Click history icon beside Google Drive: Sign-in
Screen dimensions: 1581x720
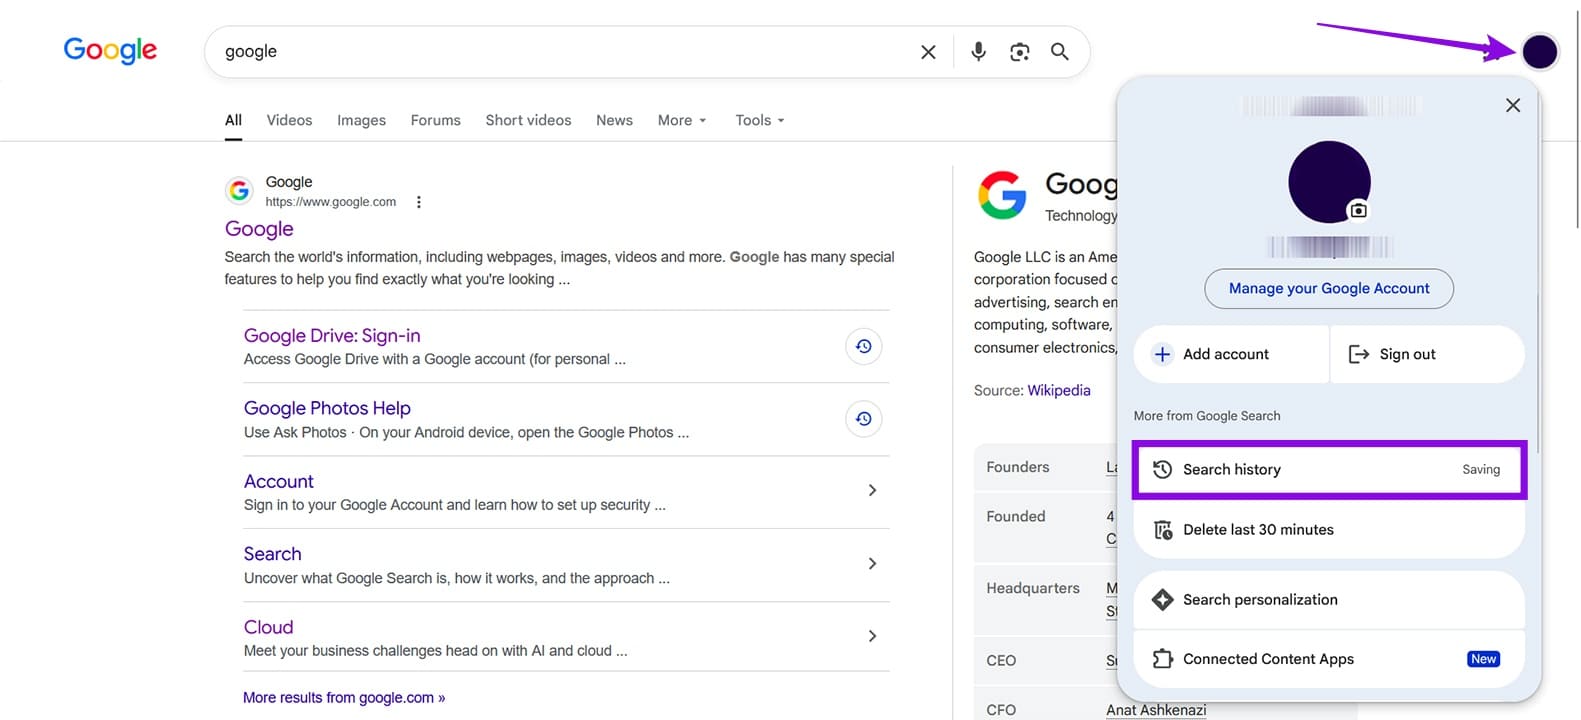click(864, 346)
